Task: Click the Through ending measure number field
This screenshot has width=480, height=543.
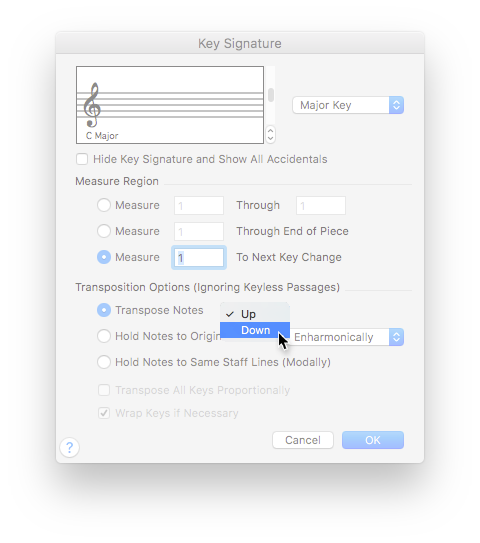Action: [321, 205]
